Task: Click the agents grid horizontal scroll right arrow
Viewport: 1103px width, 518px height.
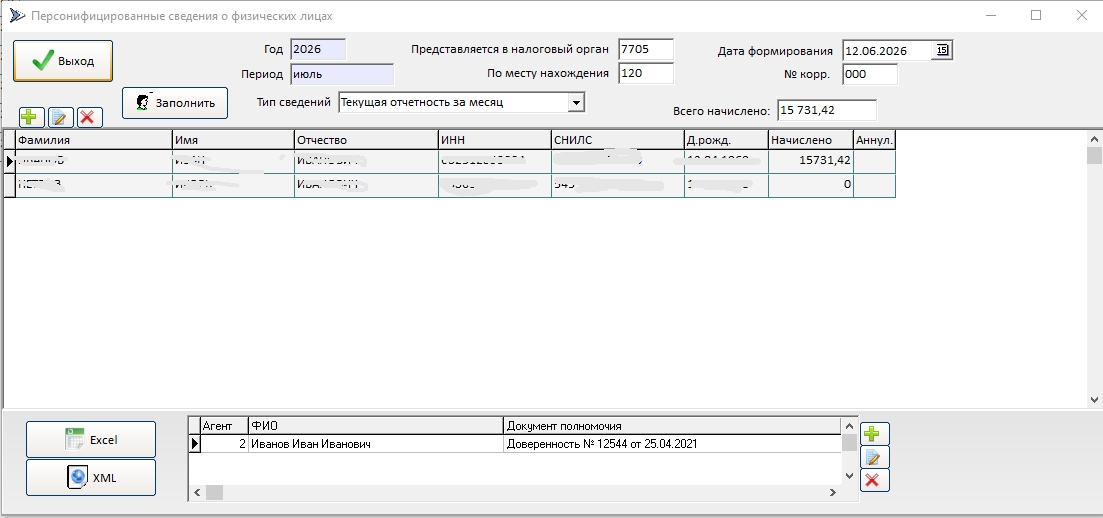Action: pyautogui.click(x=834, y=493)
